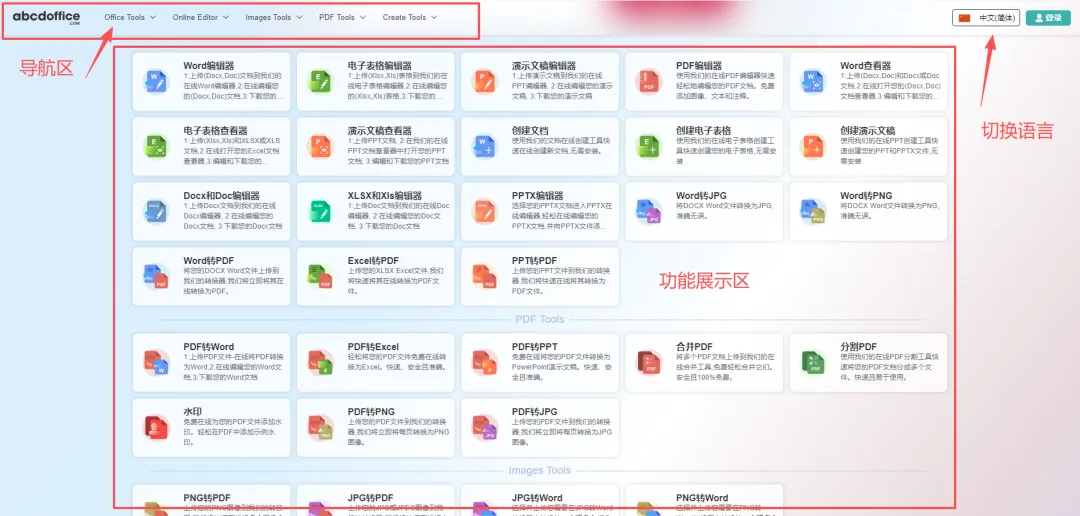Open the Excel转PDF title link
The image size is (1080, 516).
373,260
